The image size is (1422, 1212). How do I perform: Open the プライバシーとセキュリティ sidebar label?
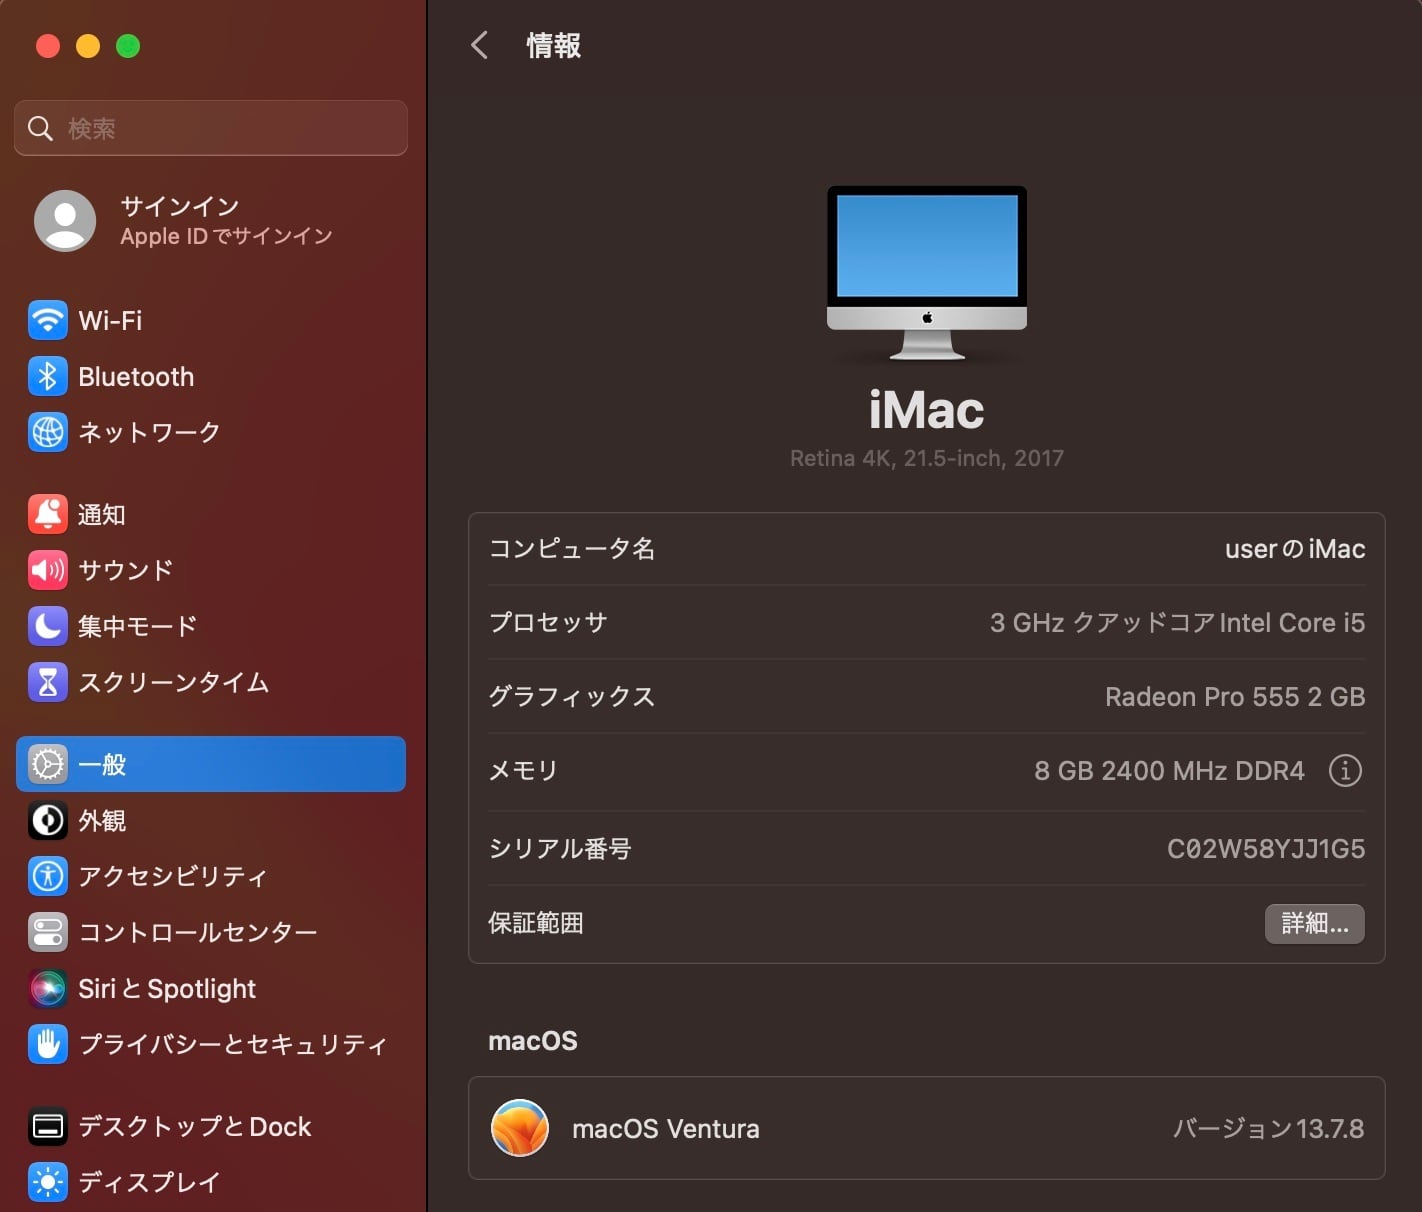click(233, 1044)
